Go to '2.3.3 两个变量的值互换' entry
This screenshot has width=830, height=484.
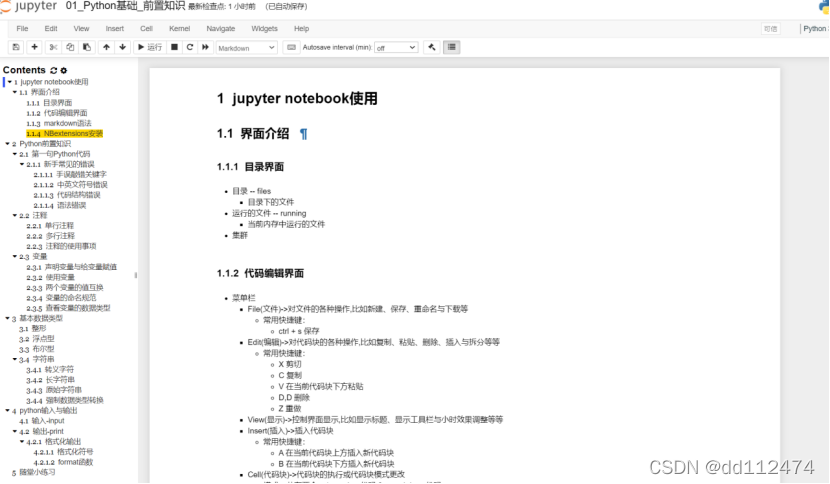[x=65, y=288]
